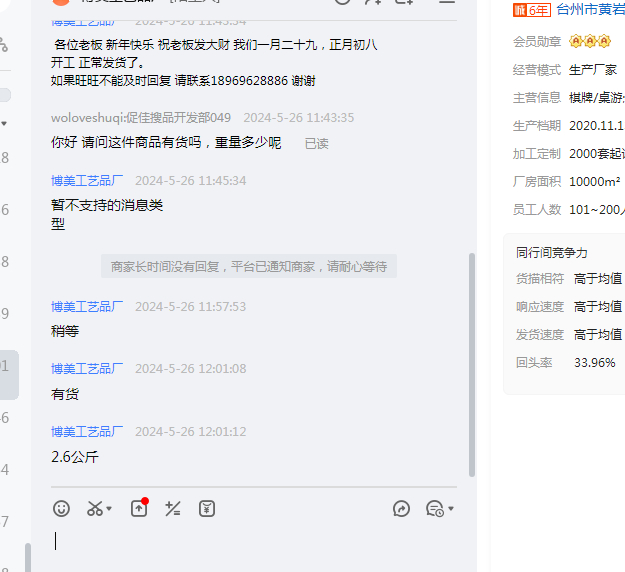Click sender name 博美工艺品厂 at 11:45:34
Screen dimensions: 625x572
(87, 181)
